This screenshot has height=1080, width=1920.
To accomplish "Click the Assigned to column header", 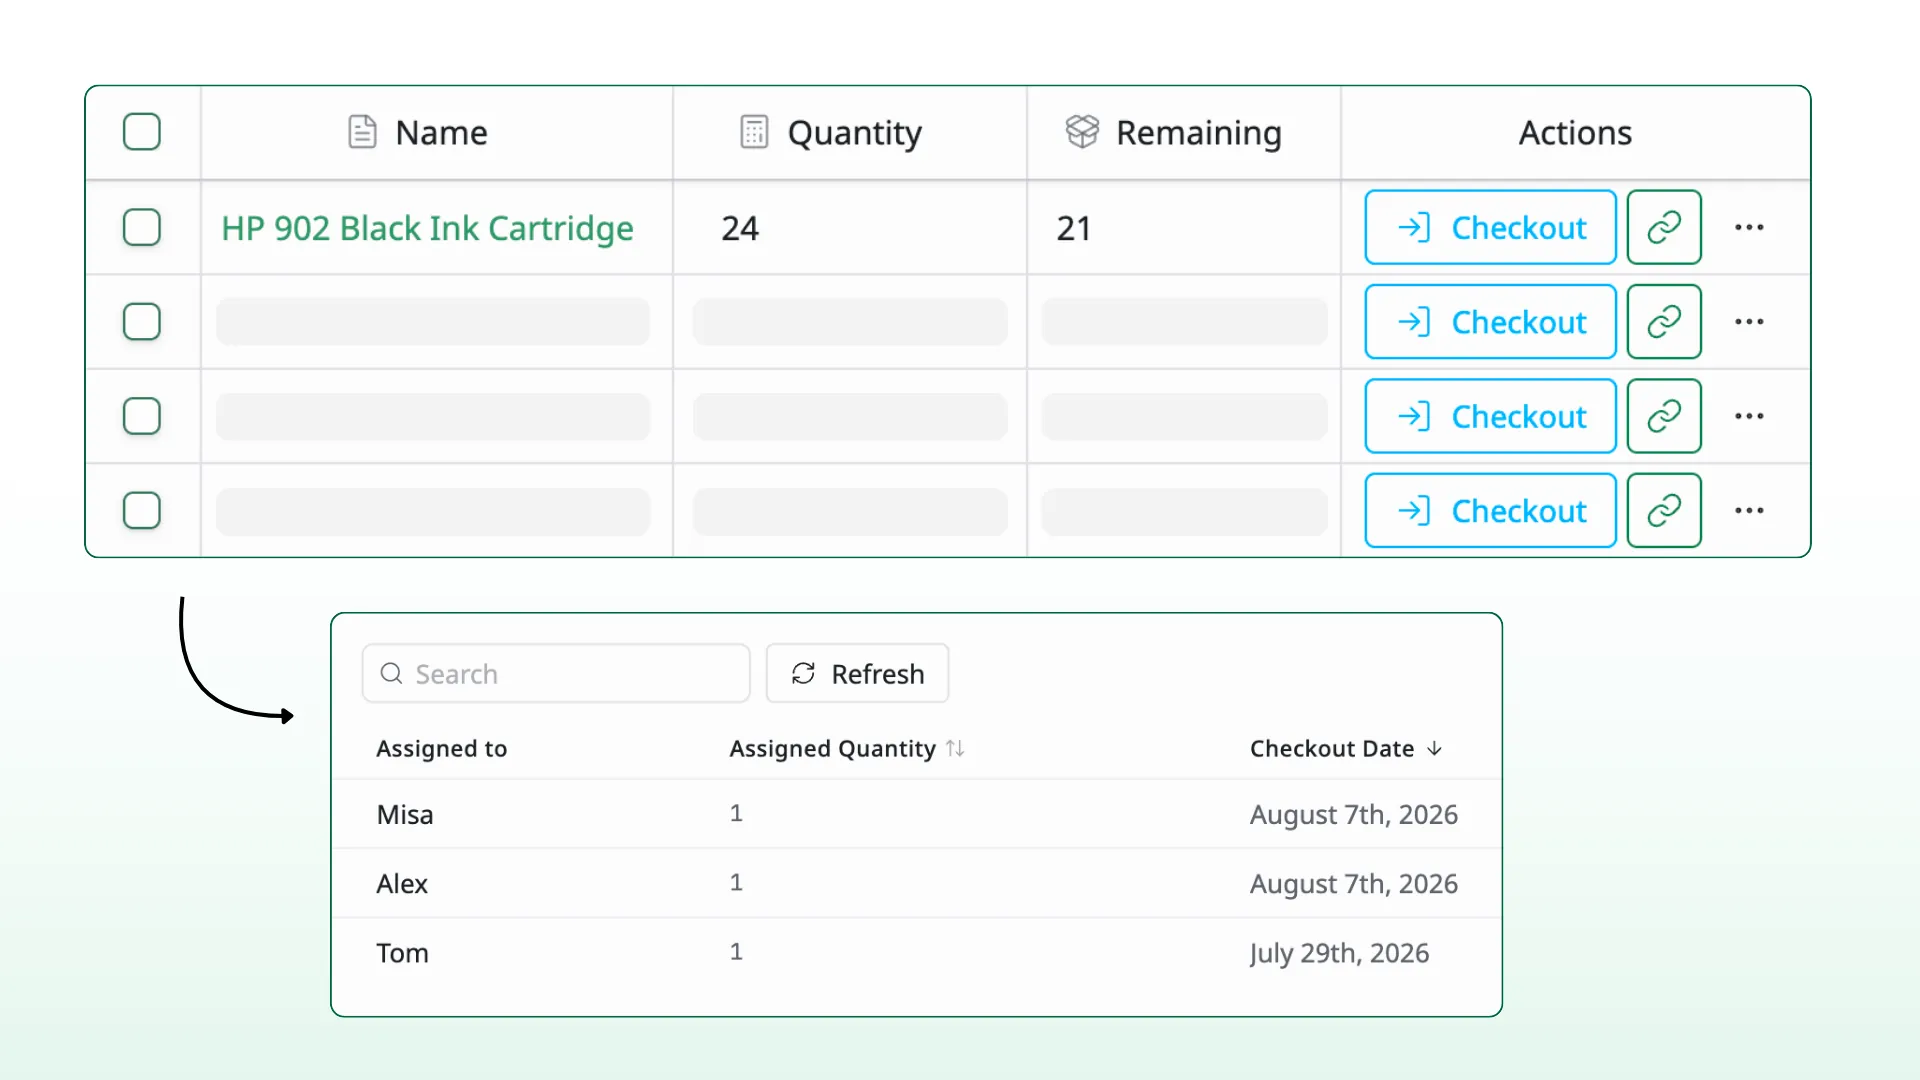I will click(441, 749).
